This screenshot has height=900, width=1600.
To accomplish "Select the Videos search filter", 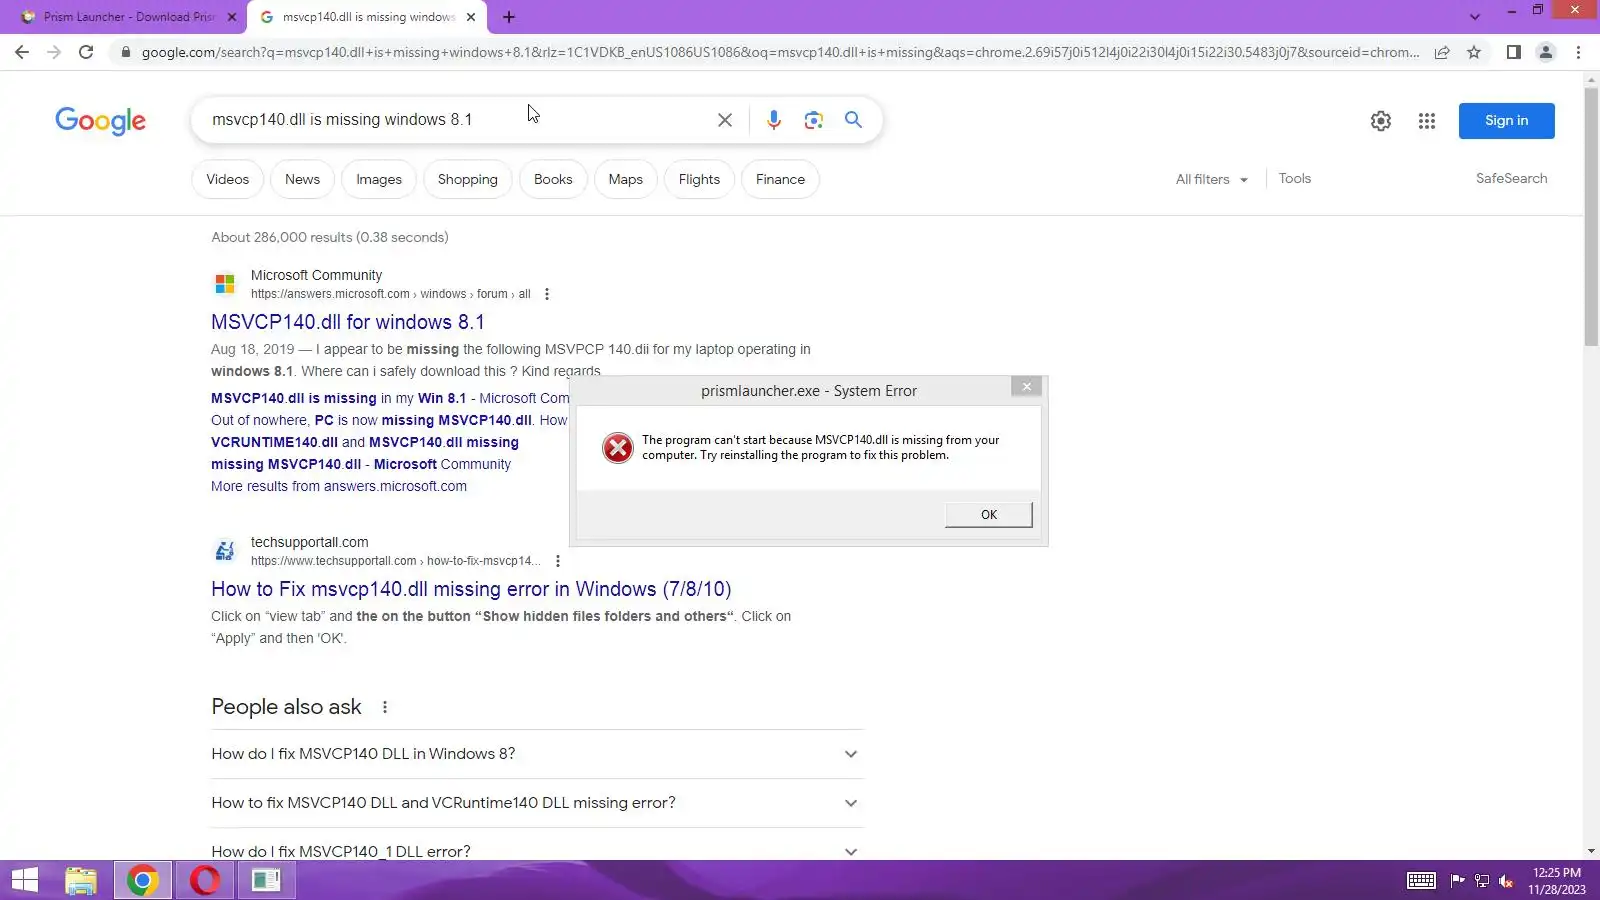I will coord(228,179).
